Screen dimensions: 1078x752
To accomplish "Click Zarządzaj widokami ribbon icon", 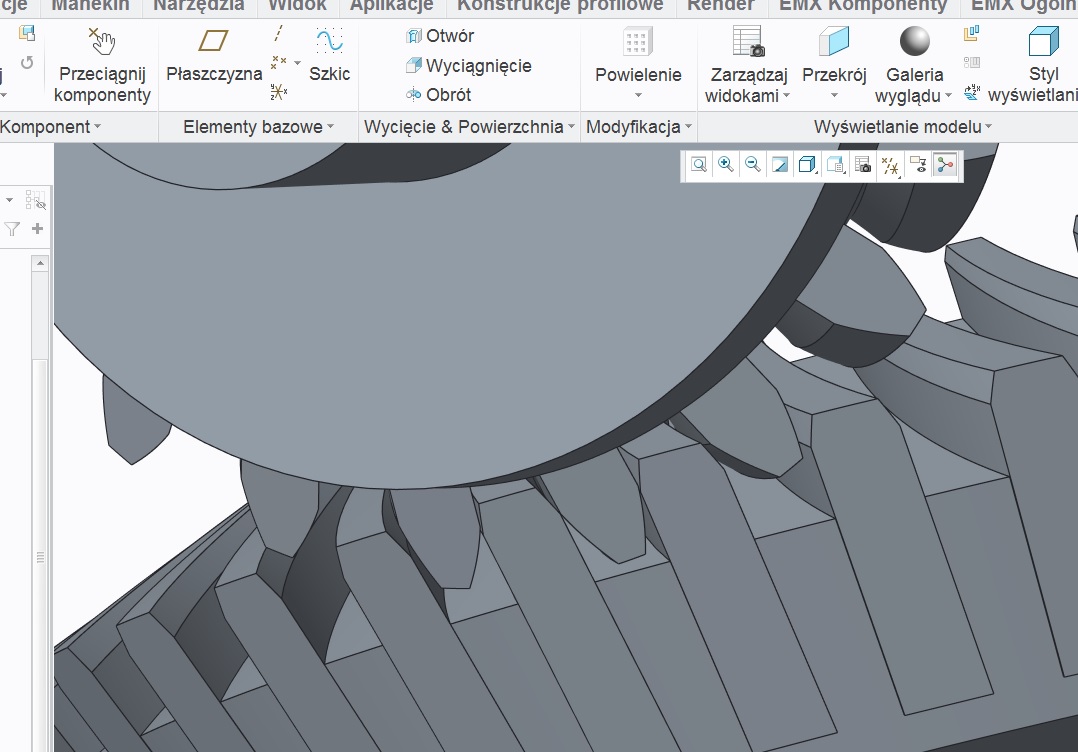I will (x=748, y=41).
